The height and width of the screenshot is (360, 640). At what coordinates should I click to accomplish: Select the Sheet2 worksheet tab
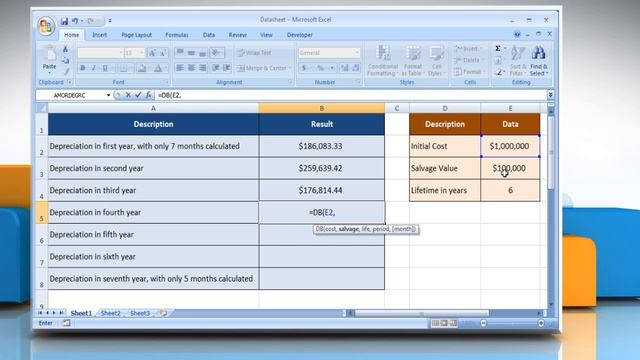111,313
